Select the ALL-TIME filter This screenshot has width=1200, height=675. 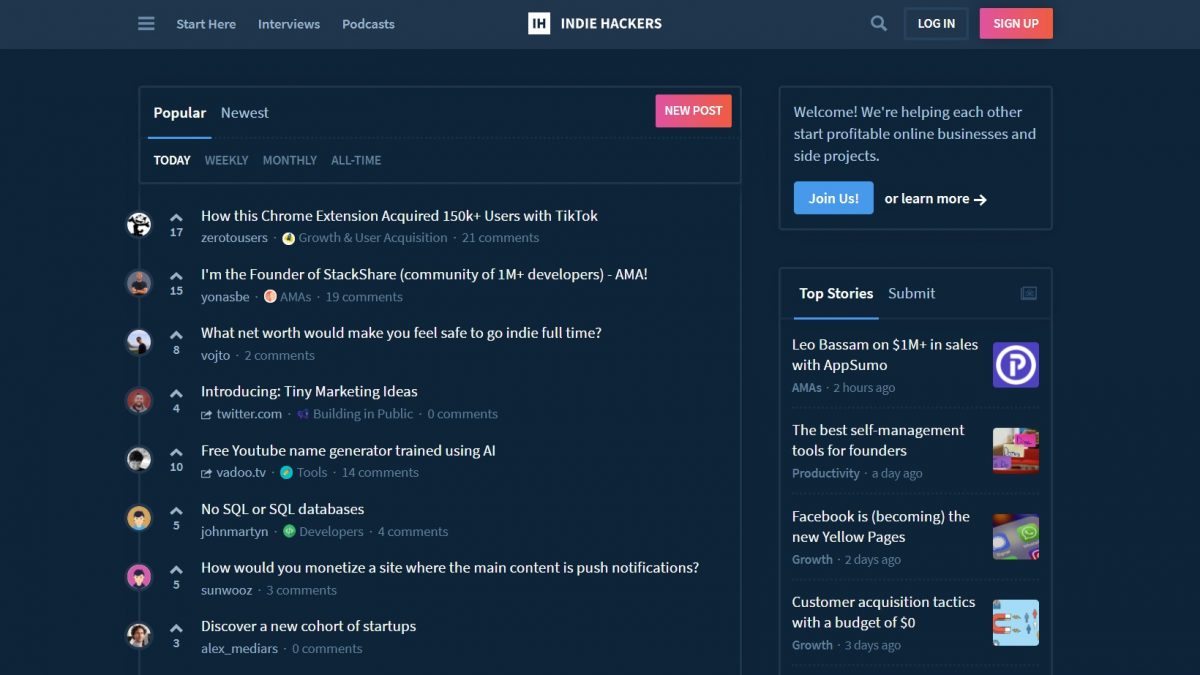click(x=356, y=160)
